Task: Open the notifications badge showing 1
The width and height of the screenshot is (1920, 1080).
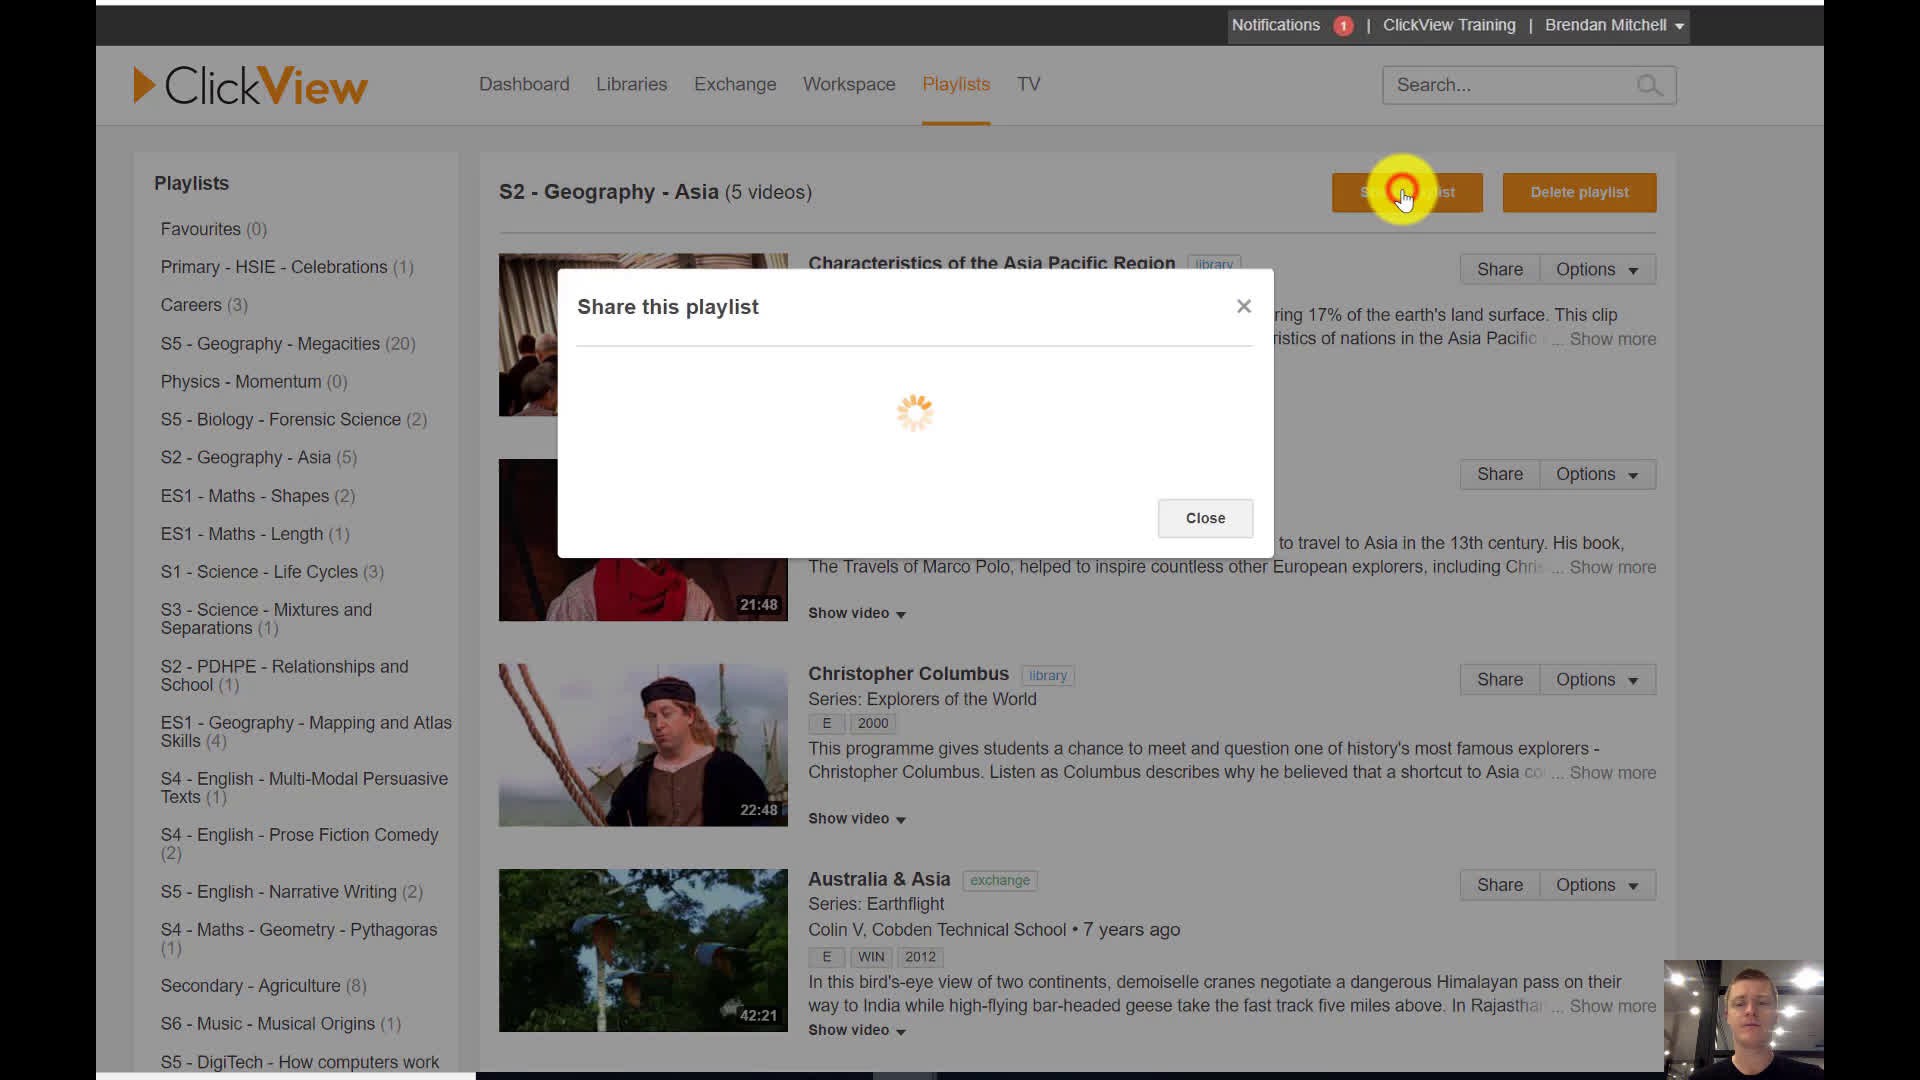Action: point(1343,26)
